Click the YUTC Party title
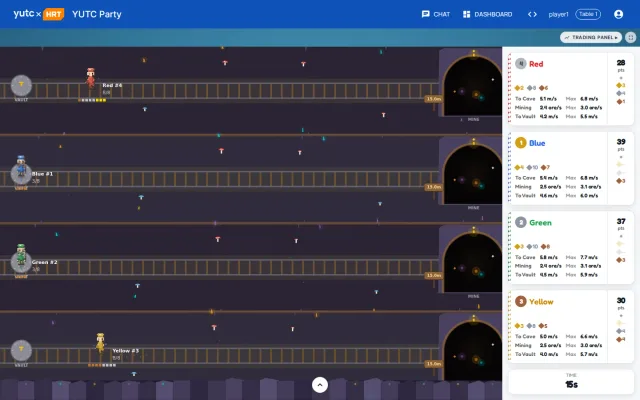640x400 pixels. tap(97, 14)
